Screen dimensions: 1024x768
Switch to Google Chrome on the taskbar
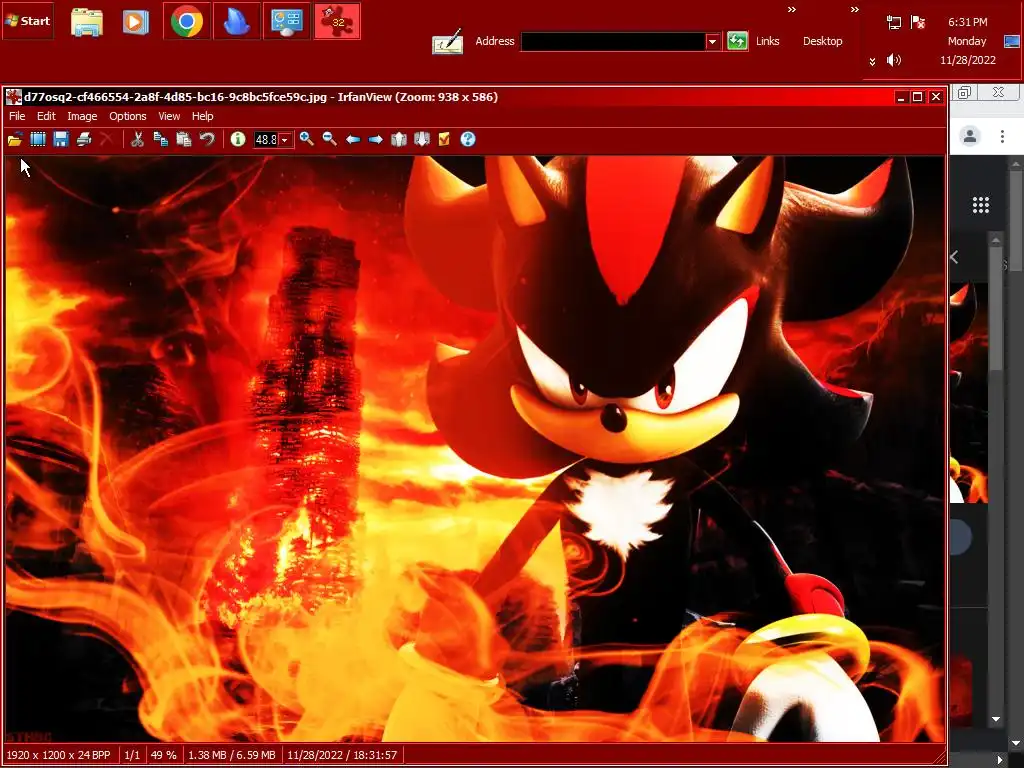187,22
